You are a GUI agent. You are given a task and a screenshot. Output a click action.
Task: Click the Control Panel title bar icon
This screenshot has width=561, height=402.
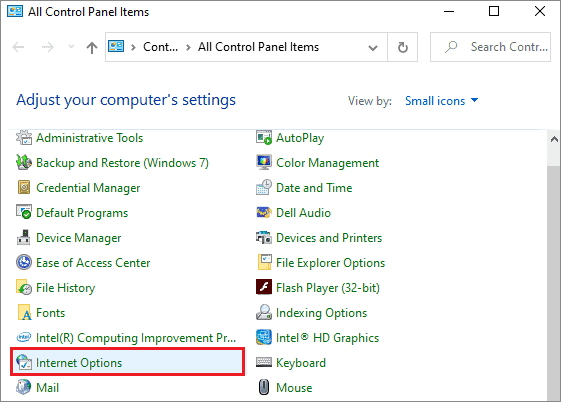coord(15,11)
